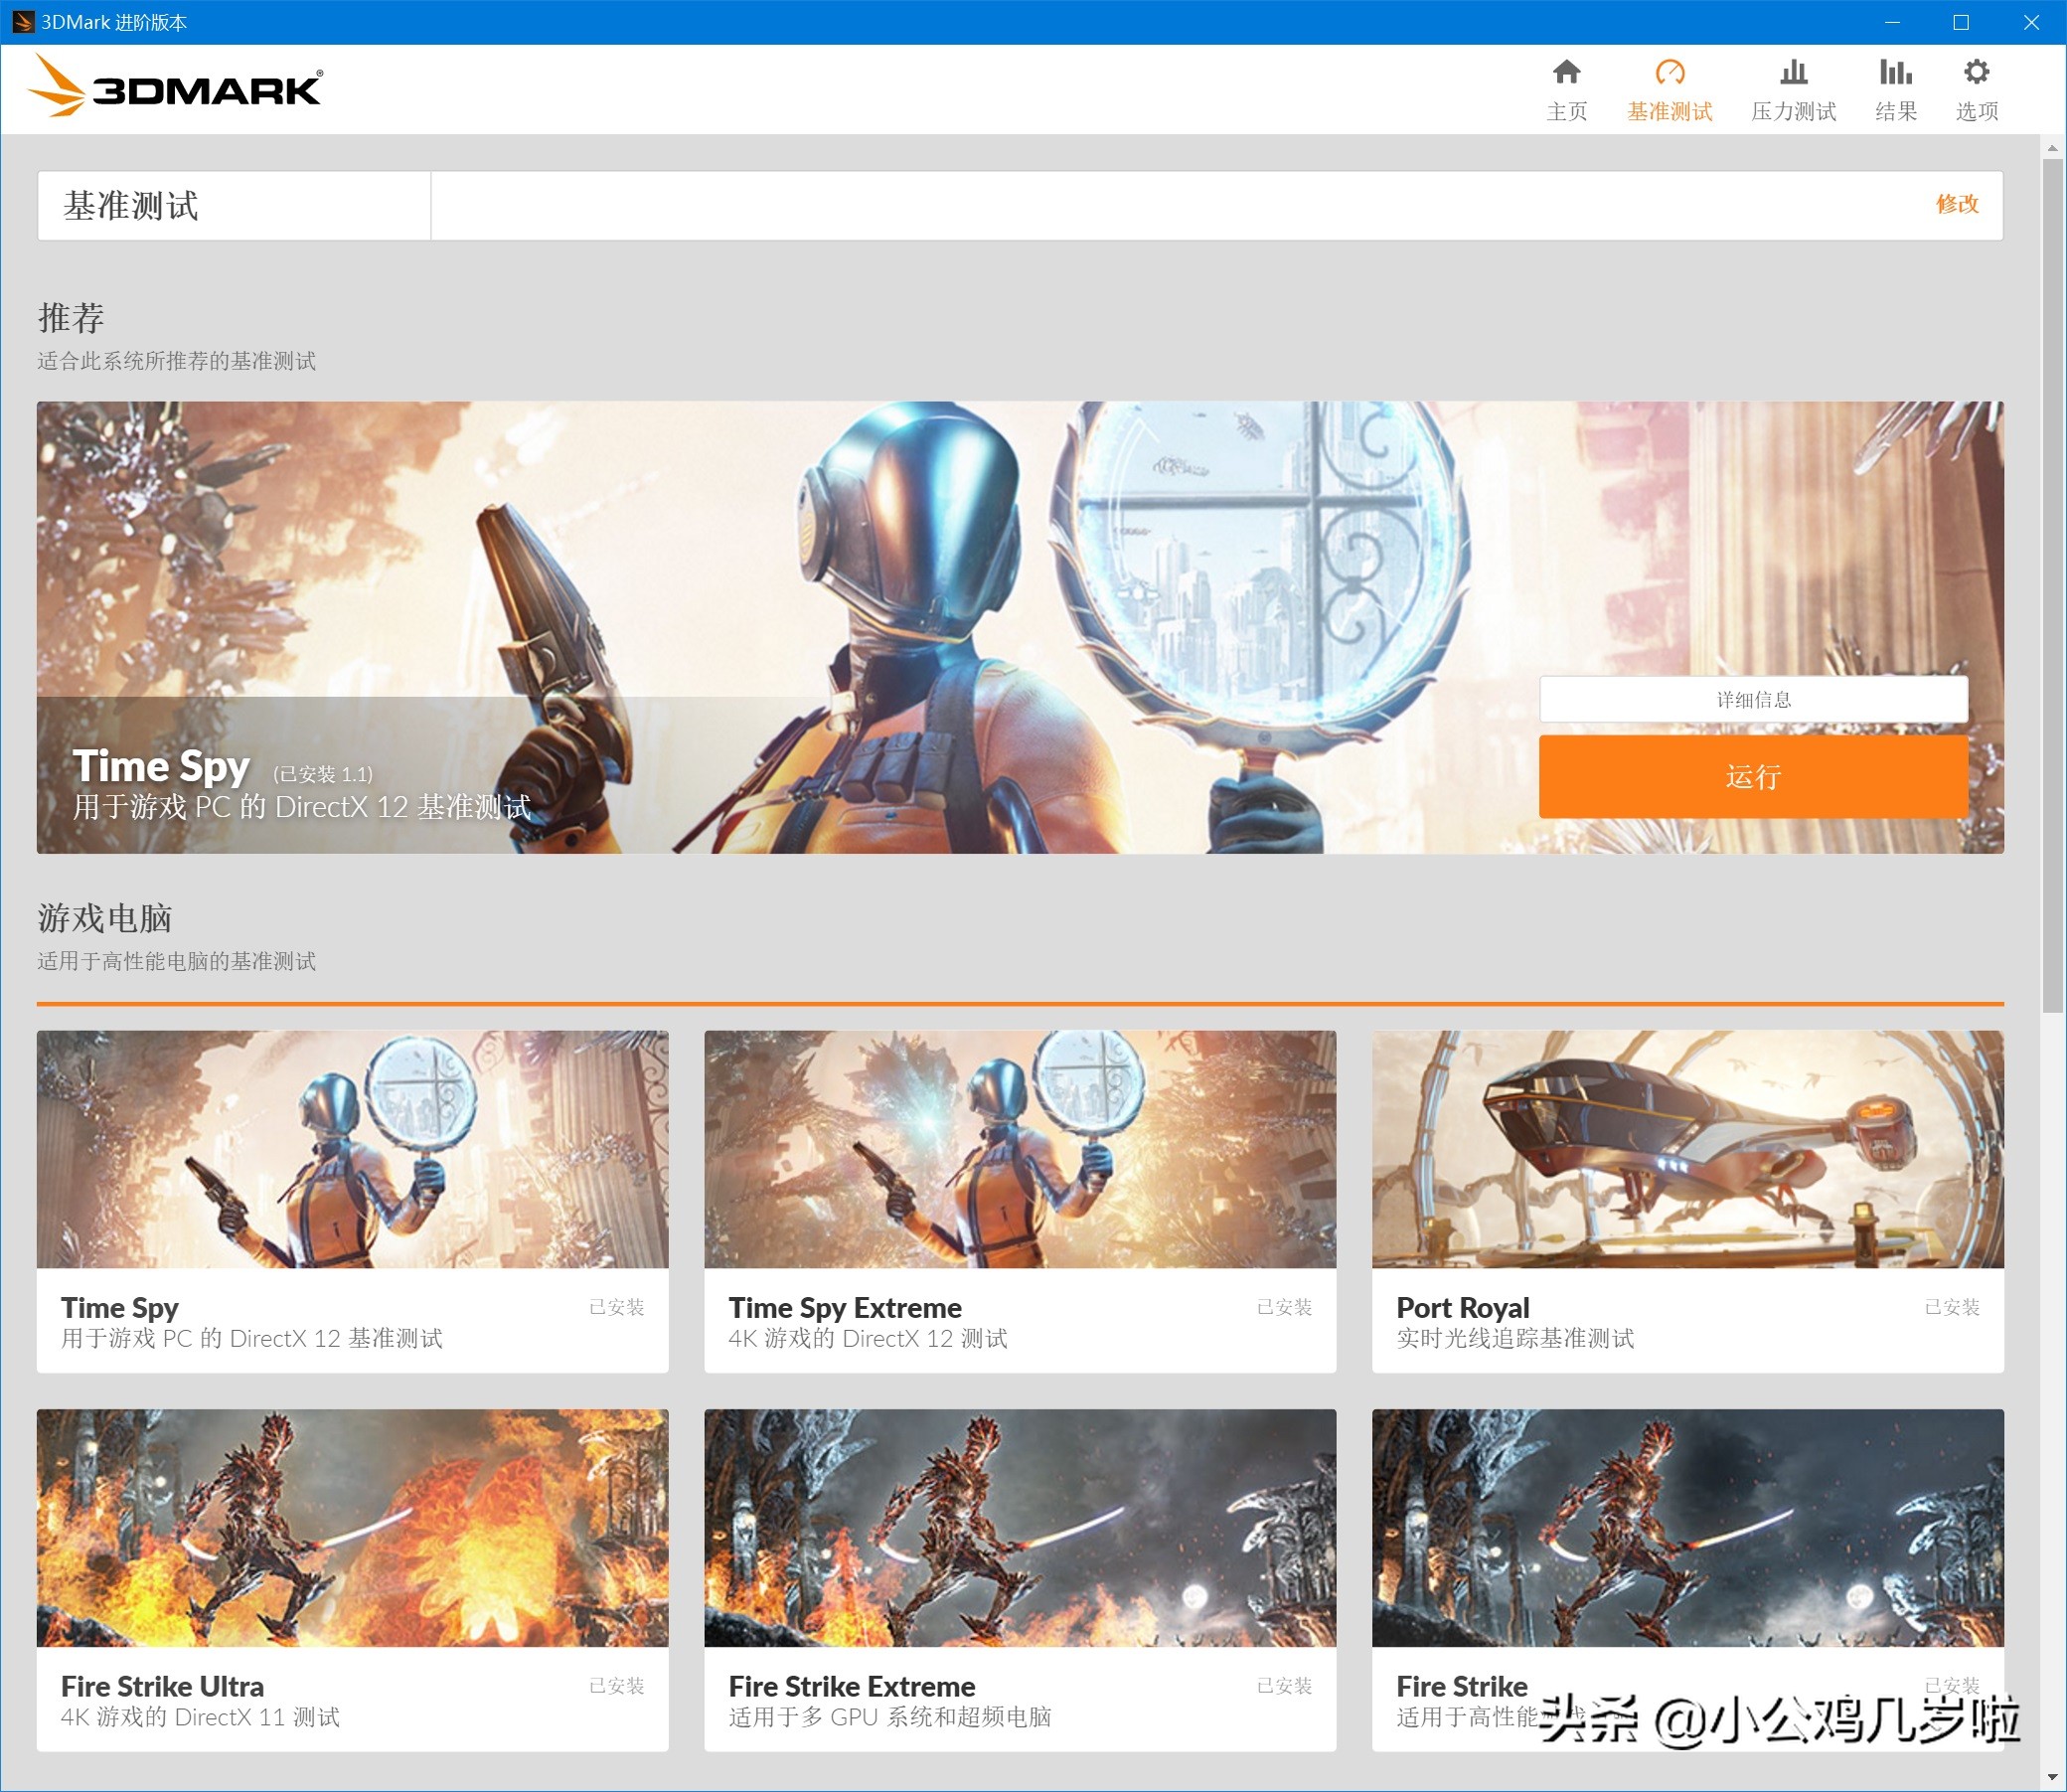Screen dimensions: 2067x1792
Task: Click the 3DMark title bar app icon
Action: click(22, 22)
